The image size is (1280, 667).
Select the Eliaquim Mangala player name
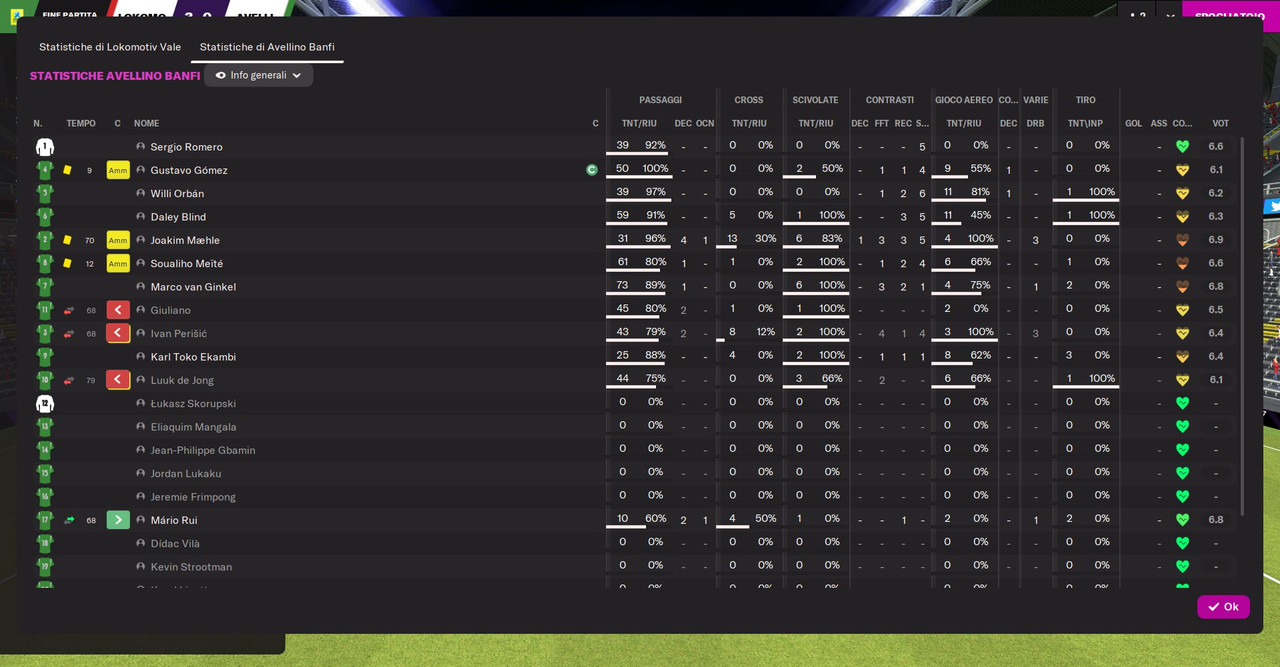point(193,427)
